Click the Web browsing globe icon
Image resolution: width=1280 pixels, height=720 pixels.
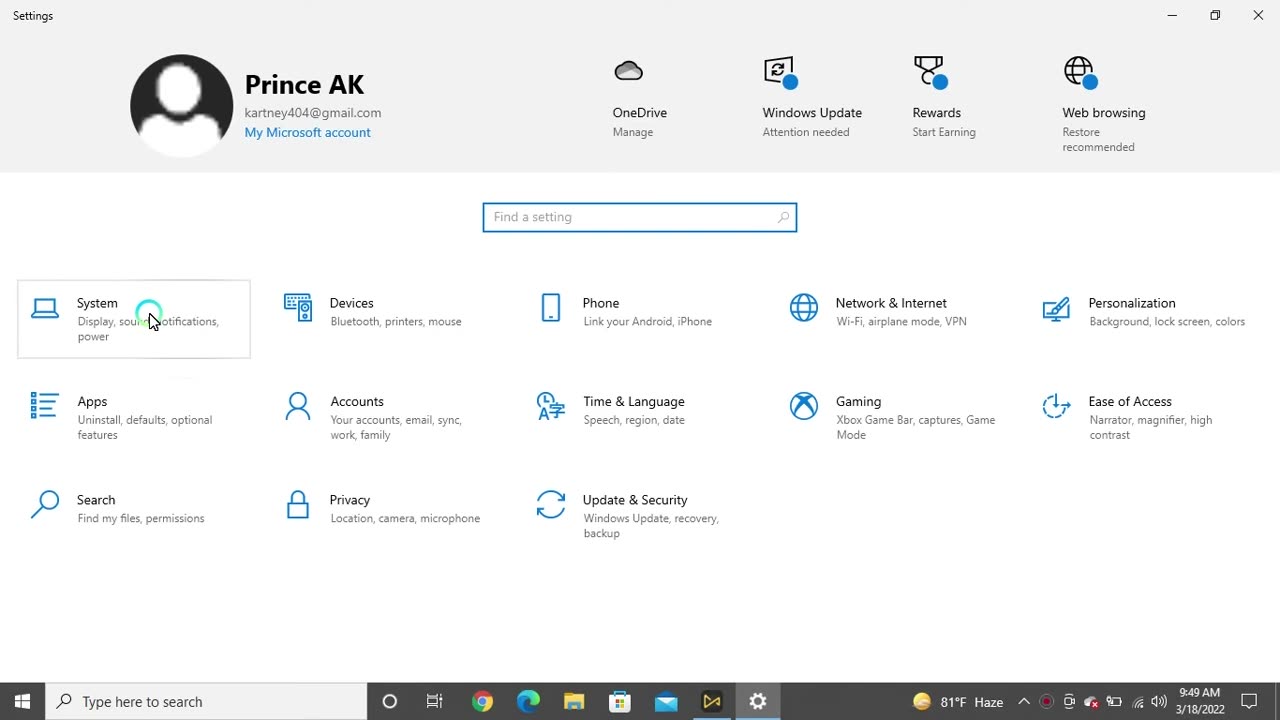pos(1080,72)
